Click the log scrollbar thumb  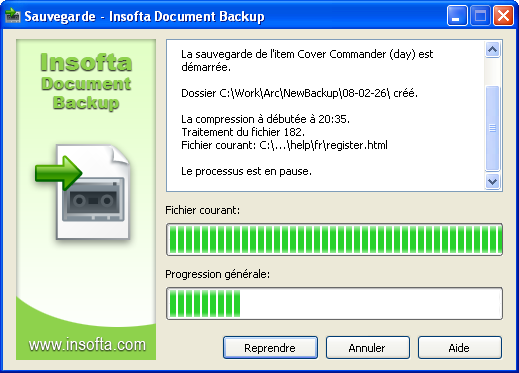[x=492, y=128]
